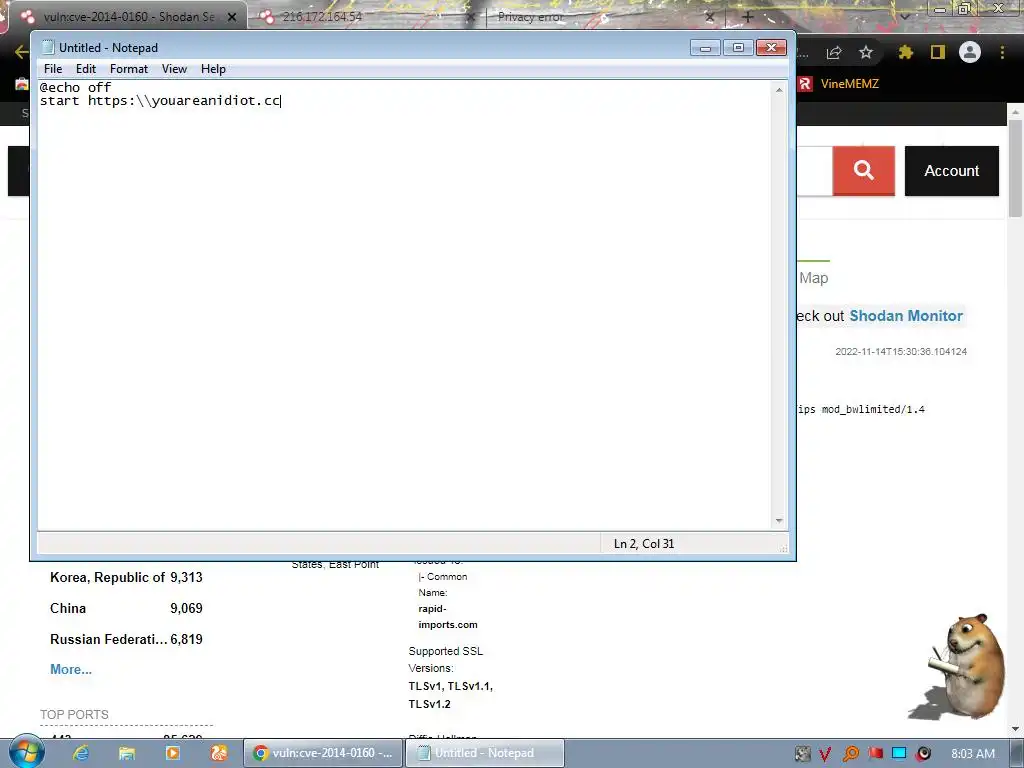This screenshot has height=768, width=1024.
Task: Open Notepad's File menu
Action: tap(53, 69)
